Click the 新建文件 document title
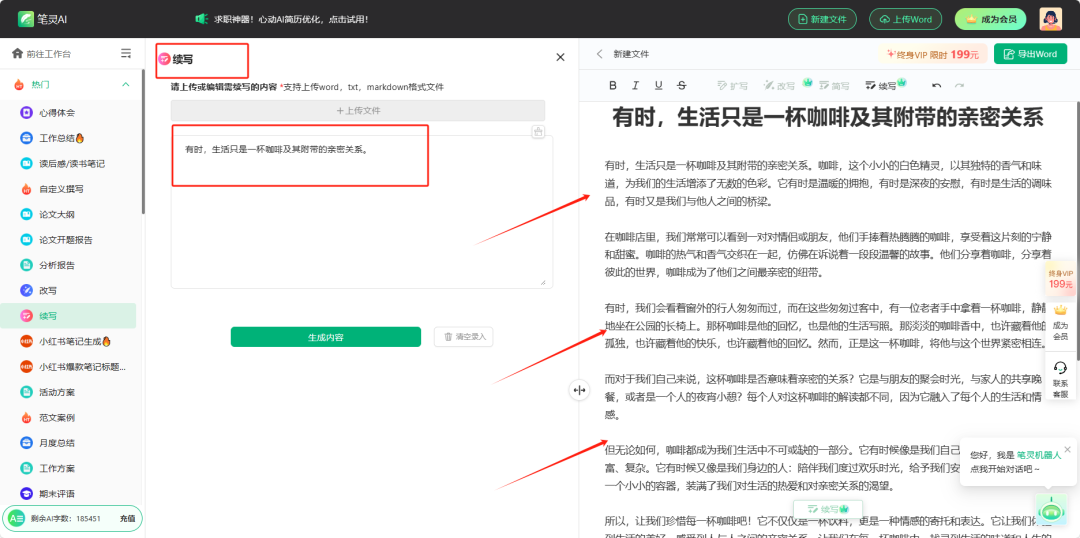The image size is (1080, 538). [631, 54]
